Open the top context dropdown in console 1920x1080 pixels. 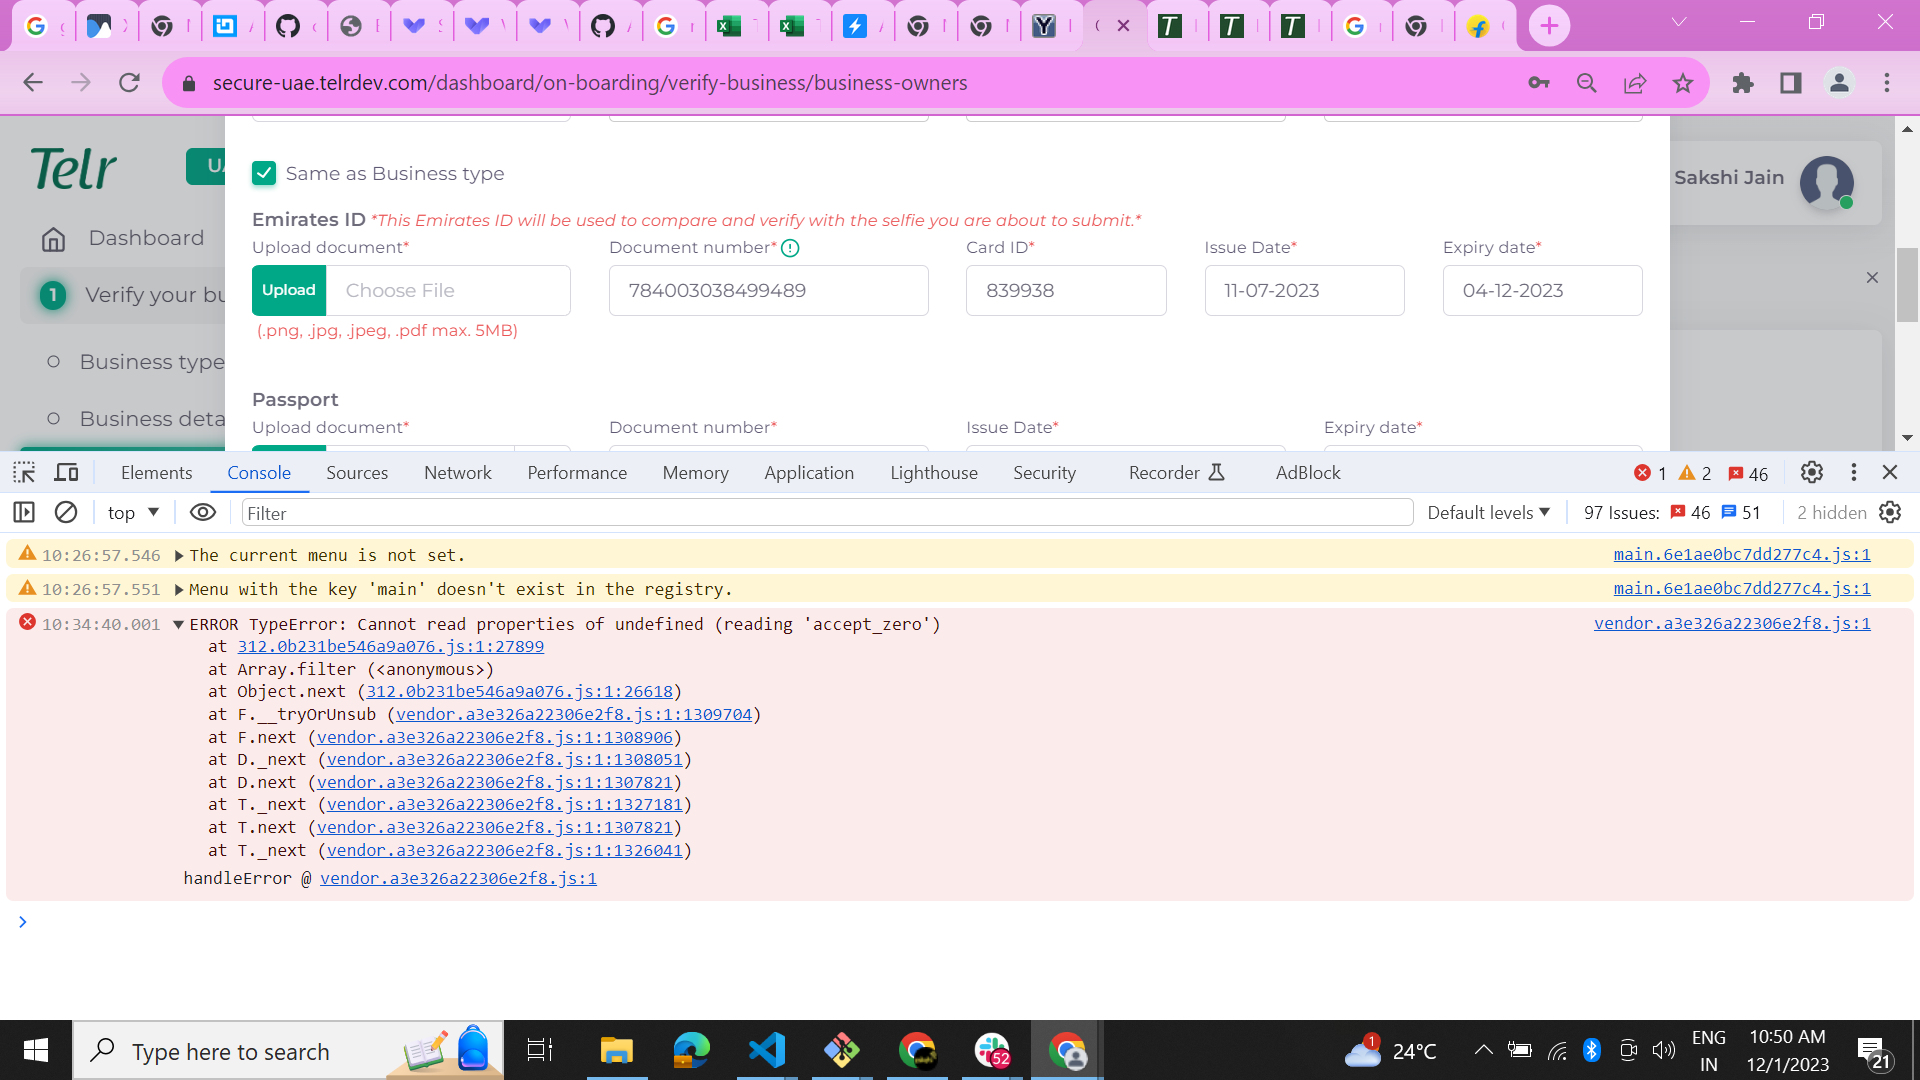click(x=133, y=512)
